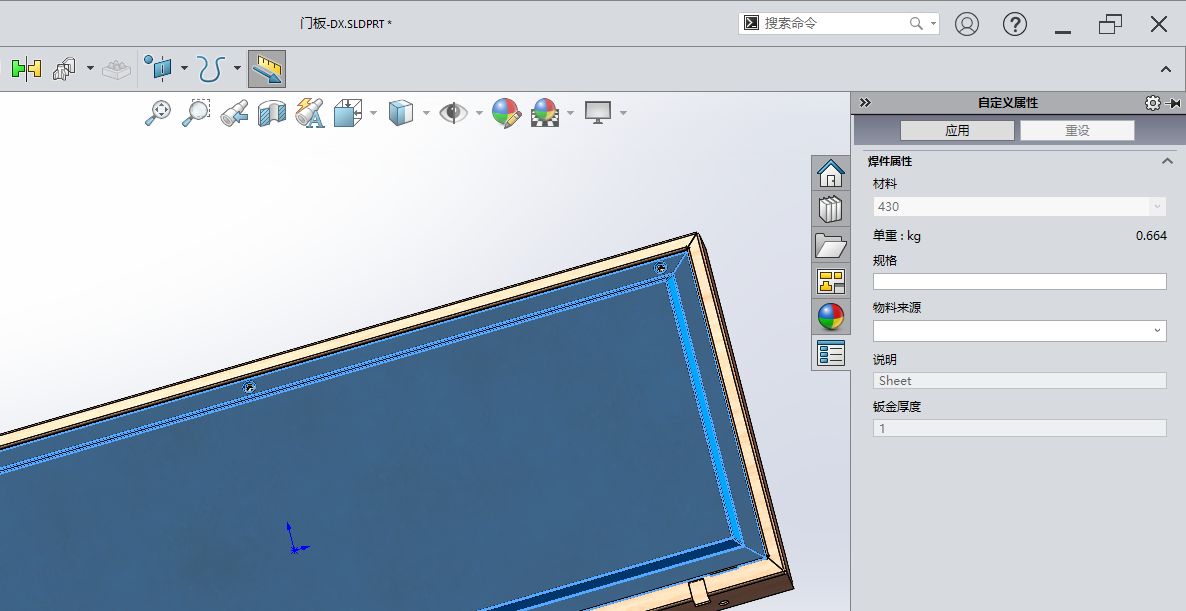Expand the pattern feature dropdown arrow
Viewport: 1186px width, 611px height.
click(x=90, y=69)
